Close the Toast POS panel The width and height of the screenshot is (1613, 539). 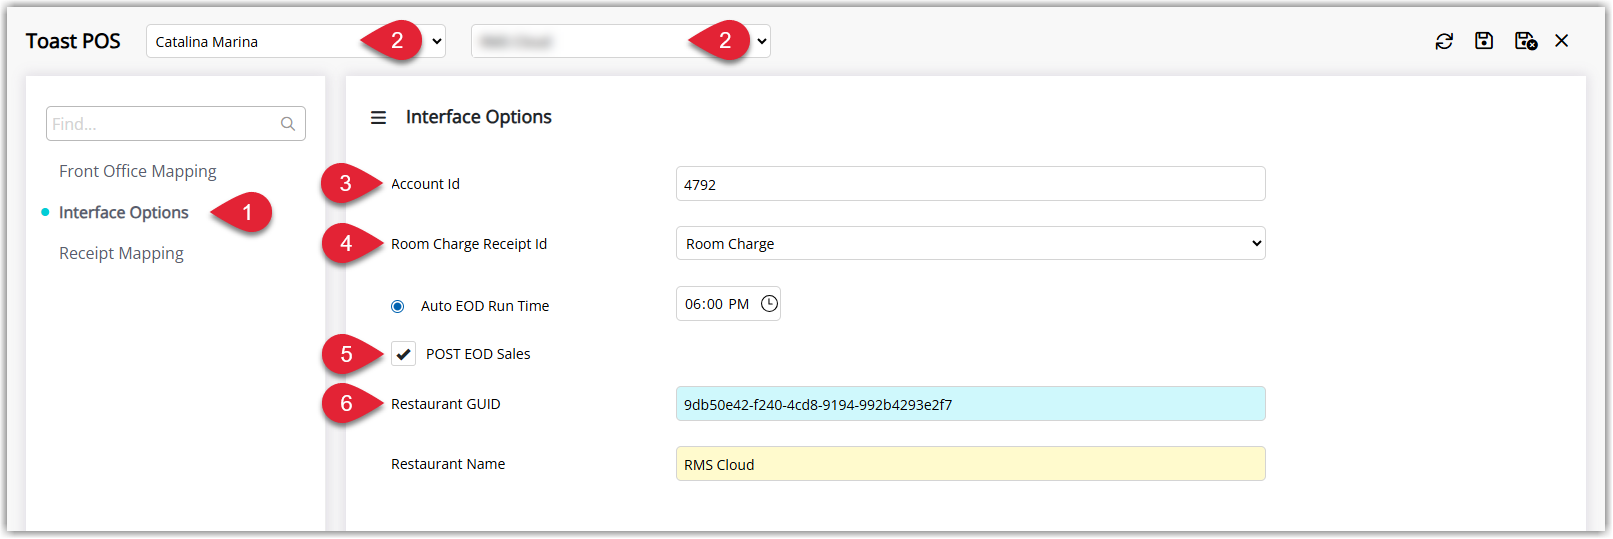[1562, 41]
